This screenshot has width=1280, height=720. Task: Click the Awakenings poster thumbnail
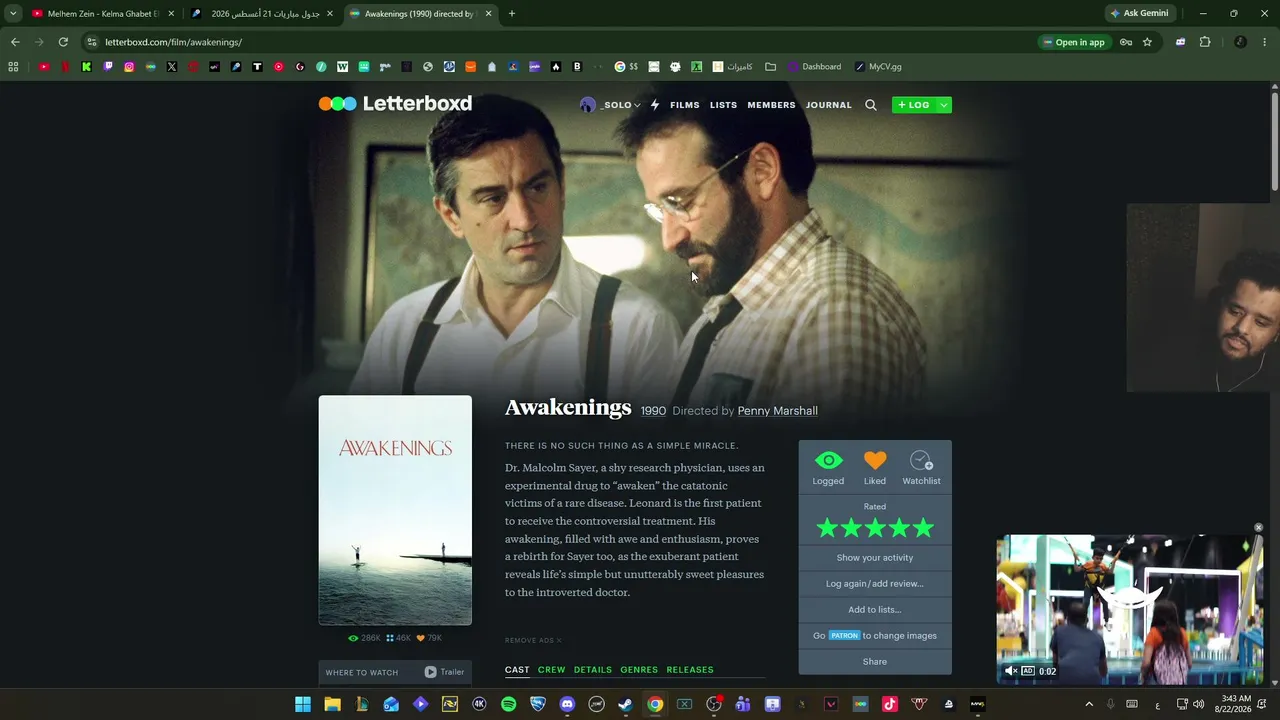click(395, 510)
